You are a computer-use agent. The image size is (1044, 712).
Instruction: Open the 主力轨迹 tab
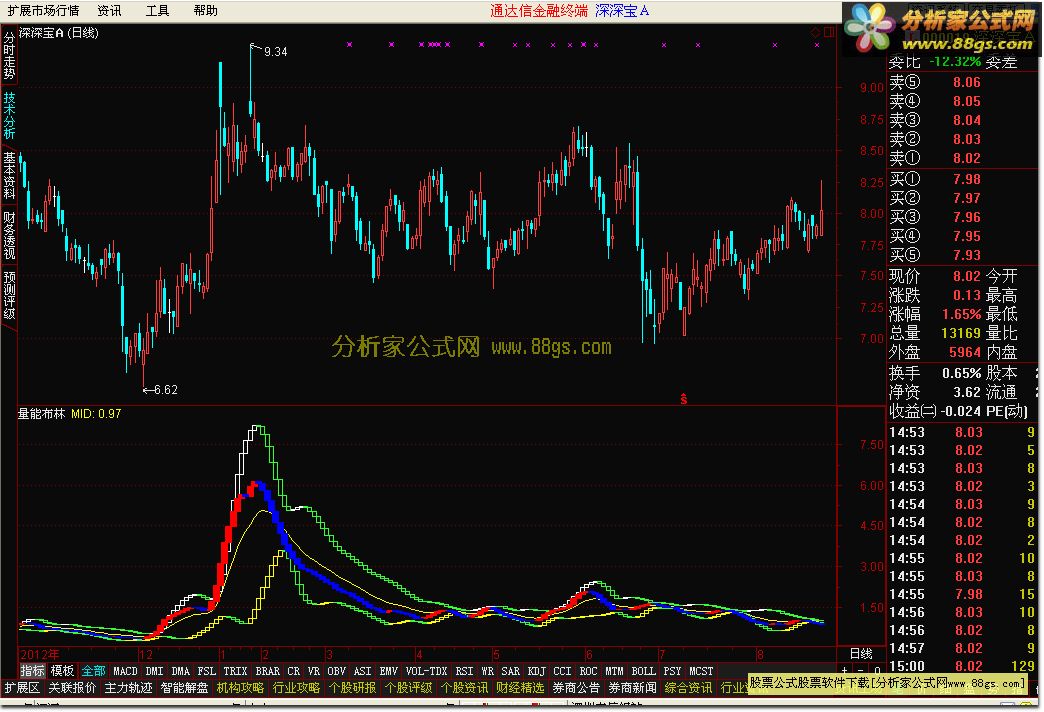(x=129, y=687)
